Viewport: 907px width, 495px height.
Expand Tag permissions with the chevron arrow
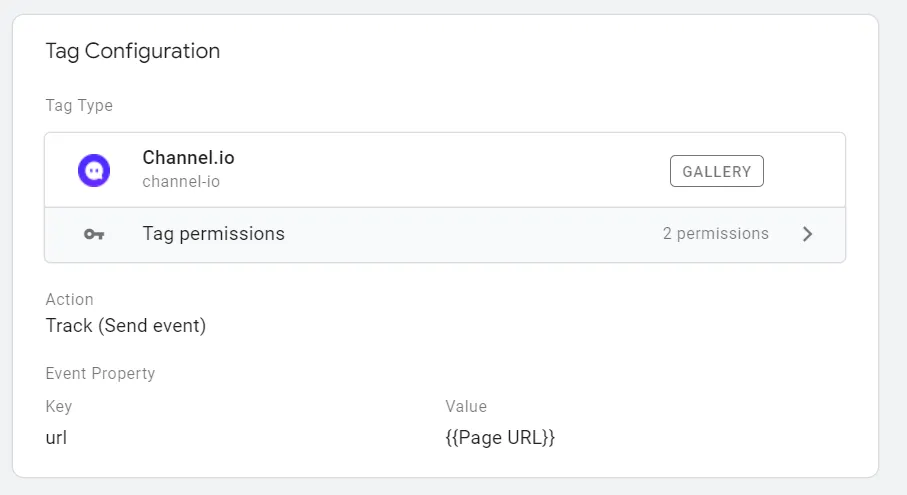pos(808,234)
